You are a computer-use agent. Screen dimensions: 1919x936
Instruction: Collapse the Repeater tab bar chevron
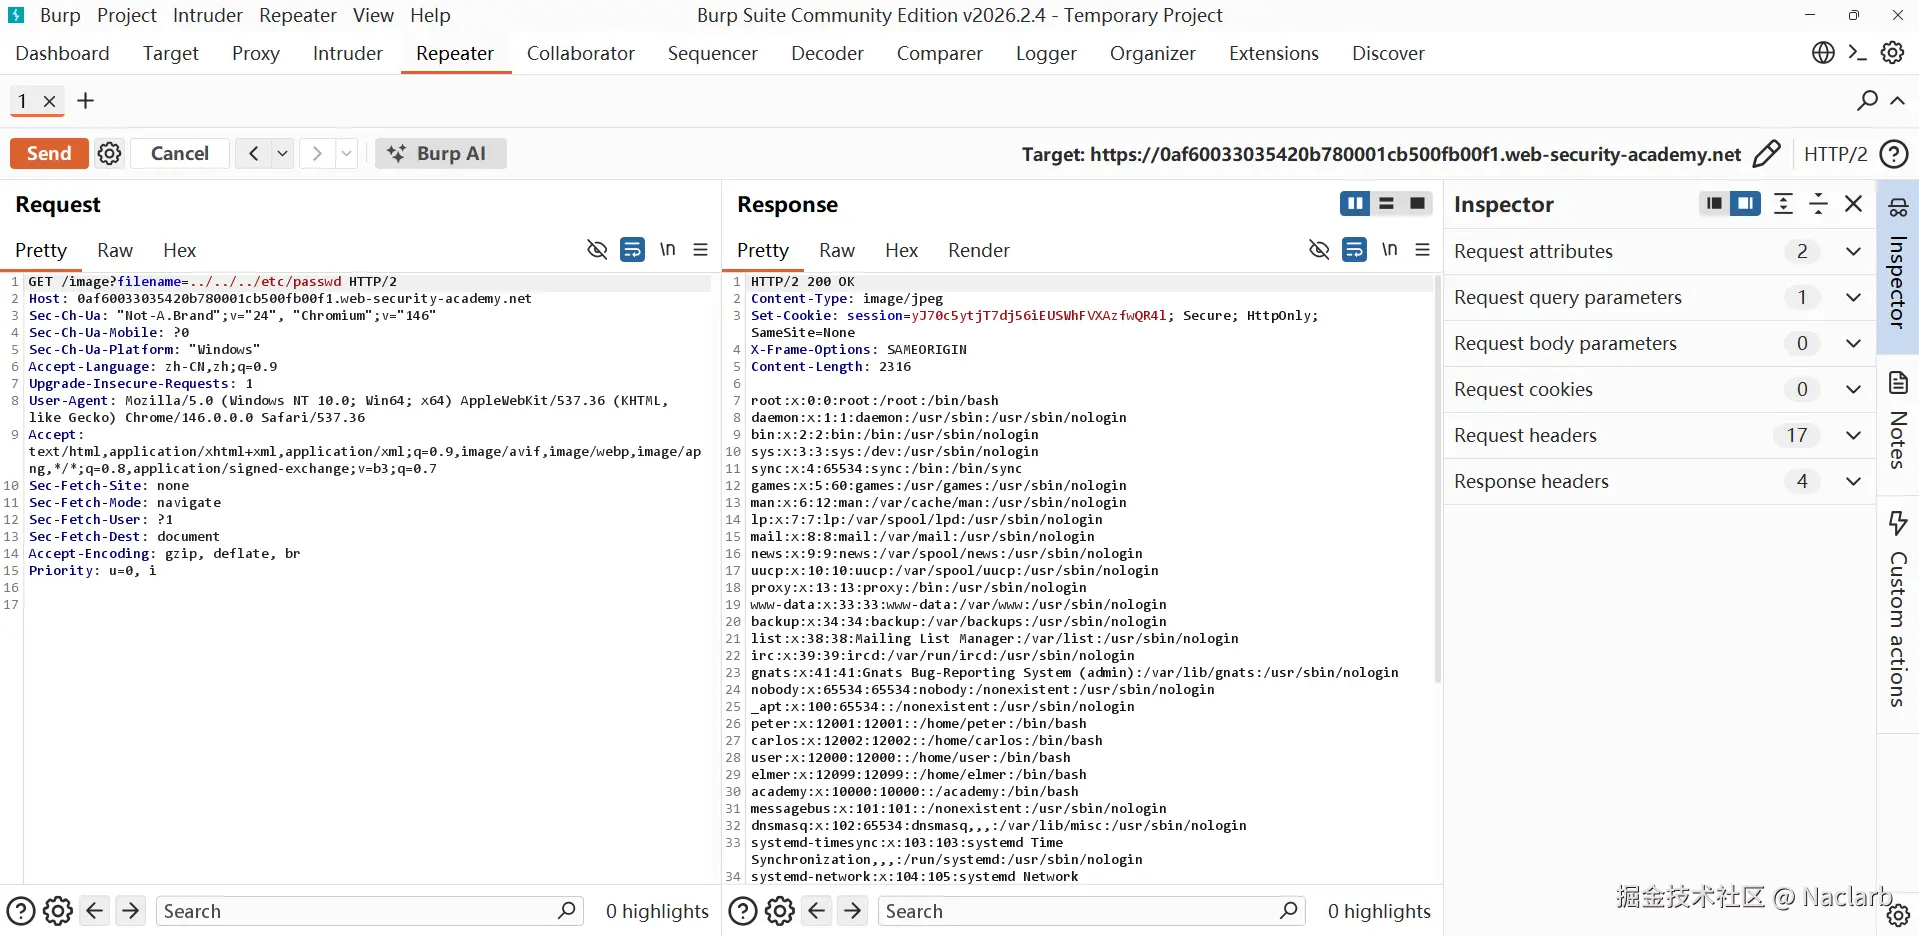pos(1897,100)
